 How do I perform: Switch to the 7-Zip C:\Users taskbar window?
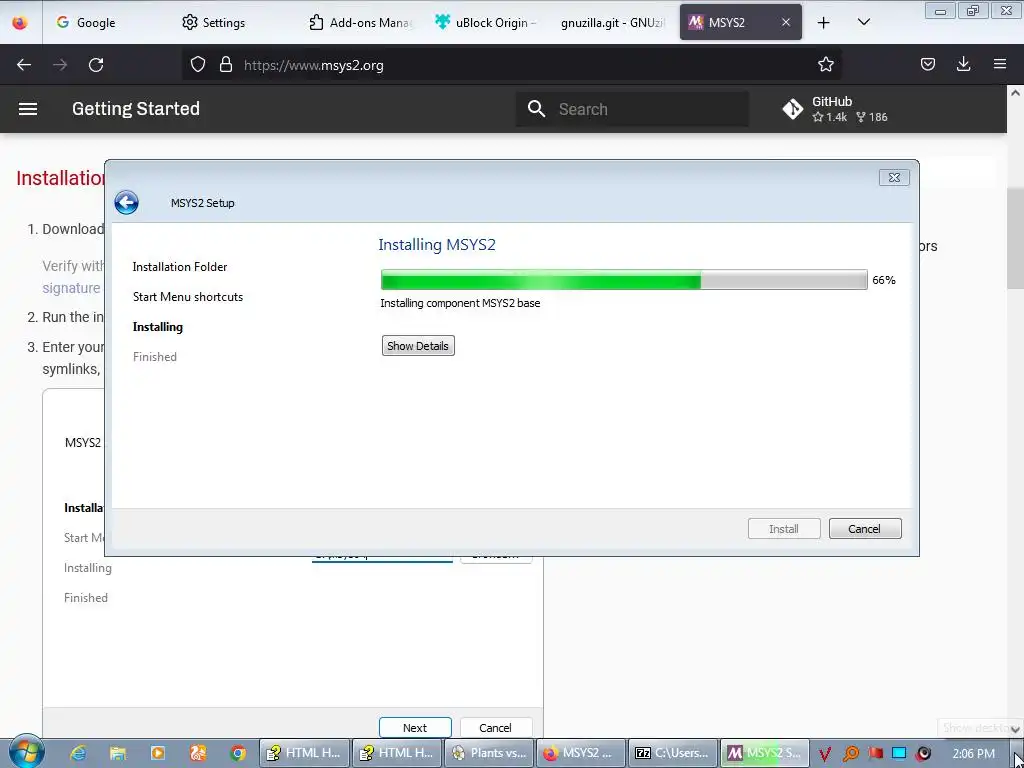pyautogui.click(x=673, y=753)
